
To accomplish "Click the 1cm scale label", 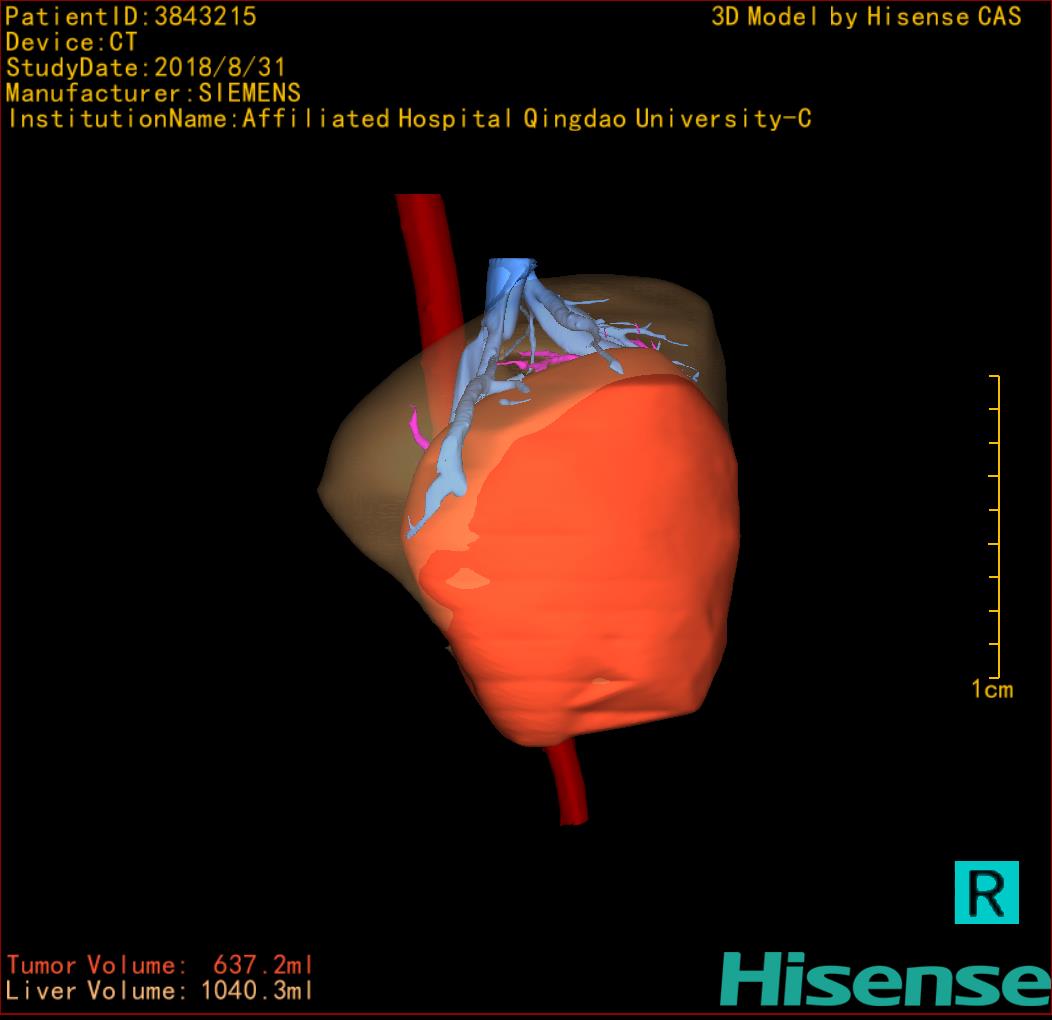I will click(991, 689).
